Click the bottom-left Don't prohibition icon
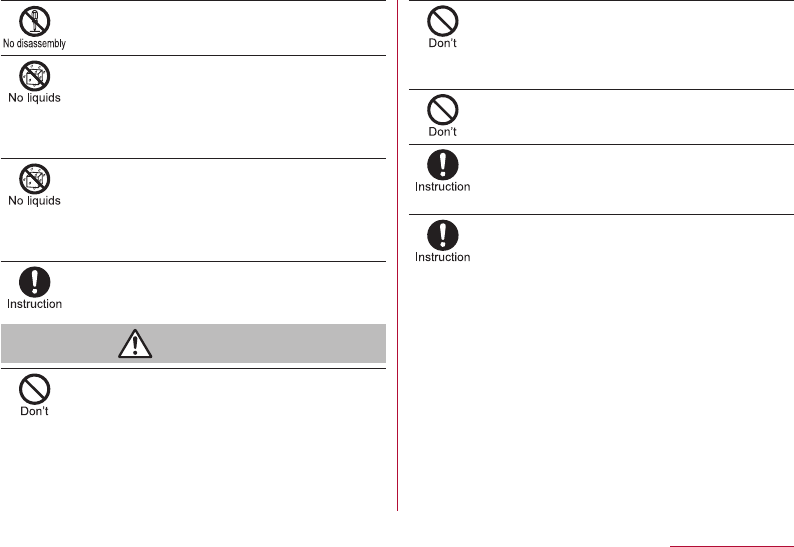This screenshot has width=794, height=547. point(34,389)
